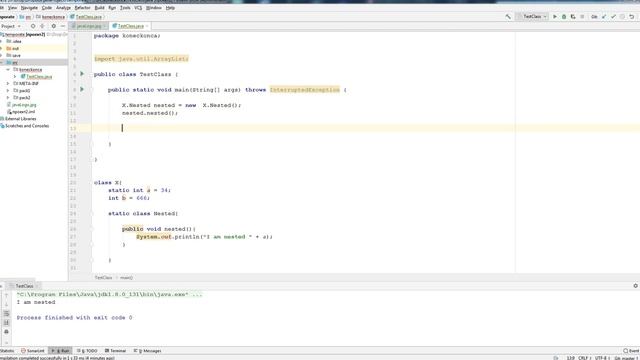Open the Event Log button
The width and height of the screenshot is (640, 360).
click(x=631, y=351)
